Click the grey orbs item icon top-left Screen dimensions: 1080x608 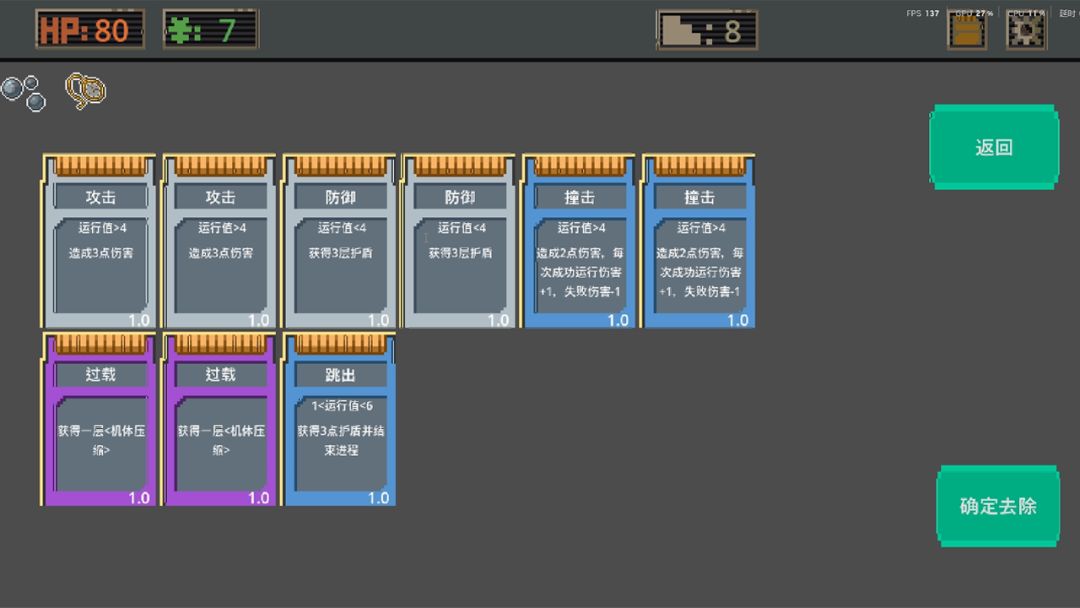(x=25, y=92)
